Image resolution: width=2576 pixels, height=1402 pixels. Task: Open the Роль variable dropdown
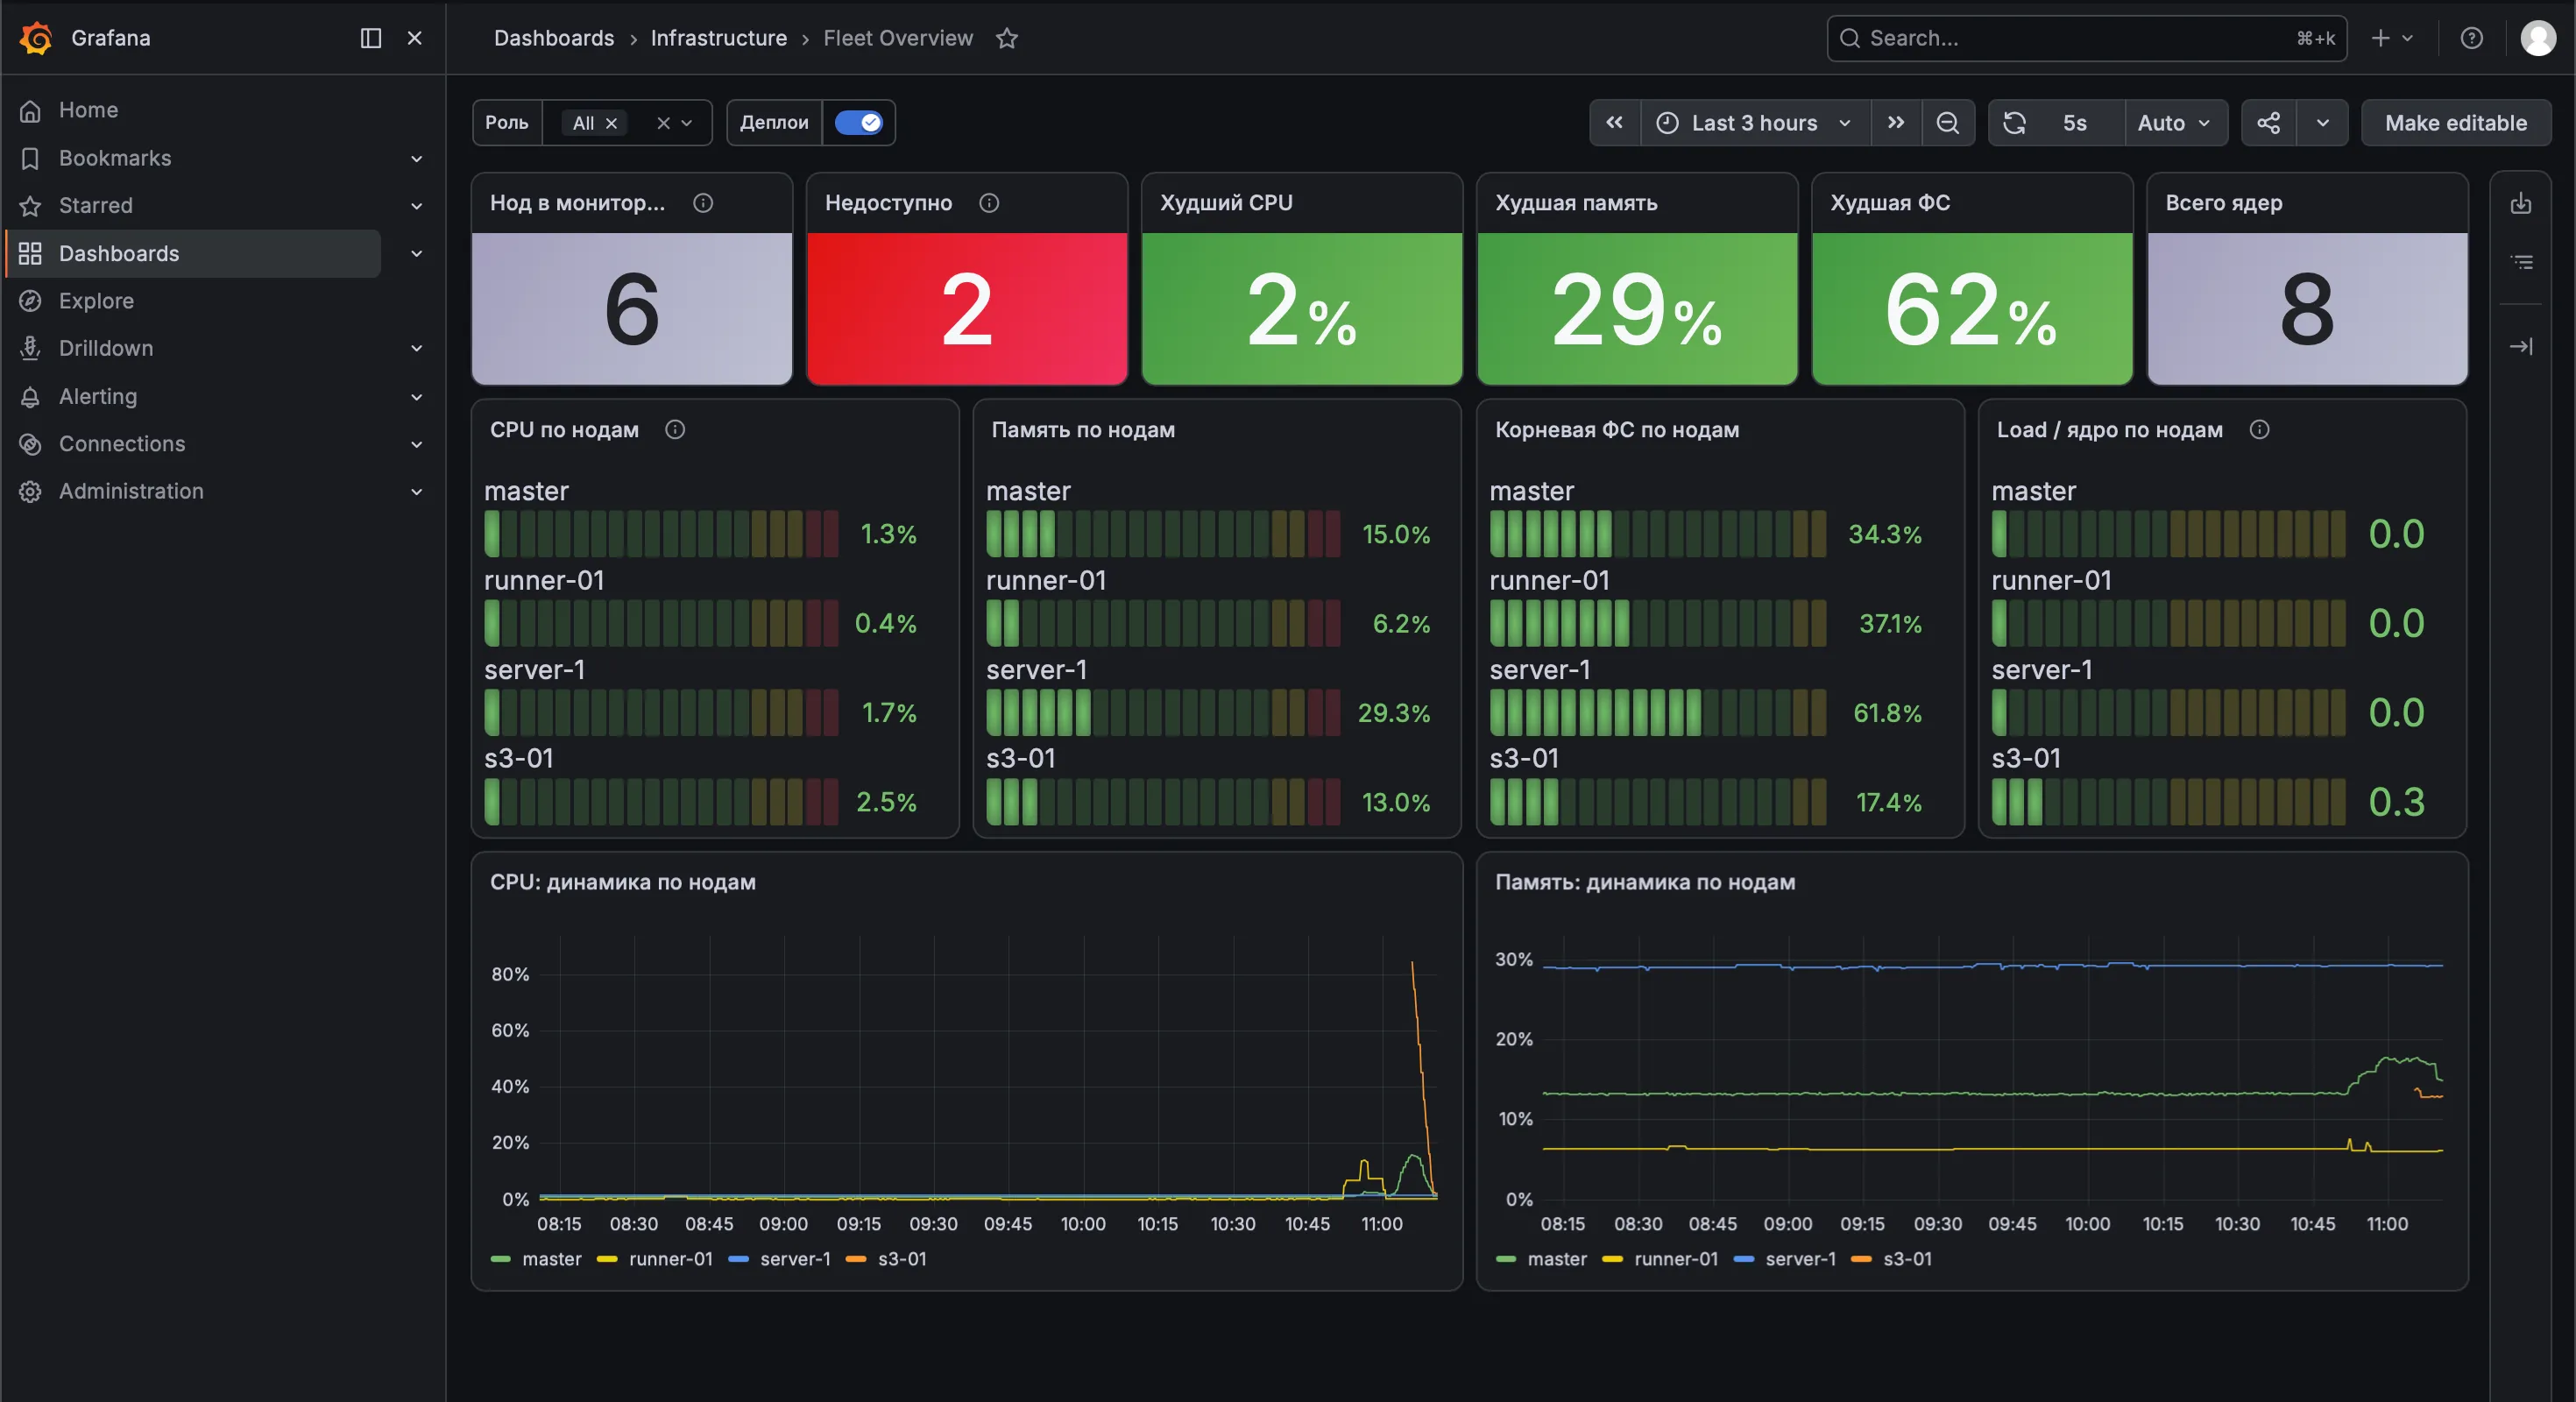(687, 123)
